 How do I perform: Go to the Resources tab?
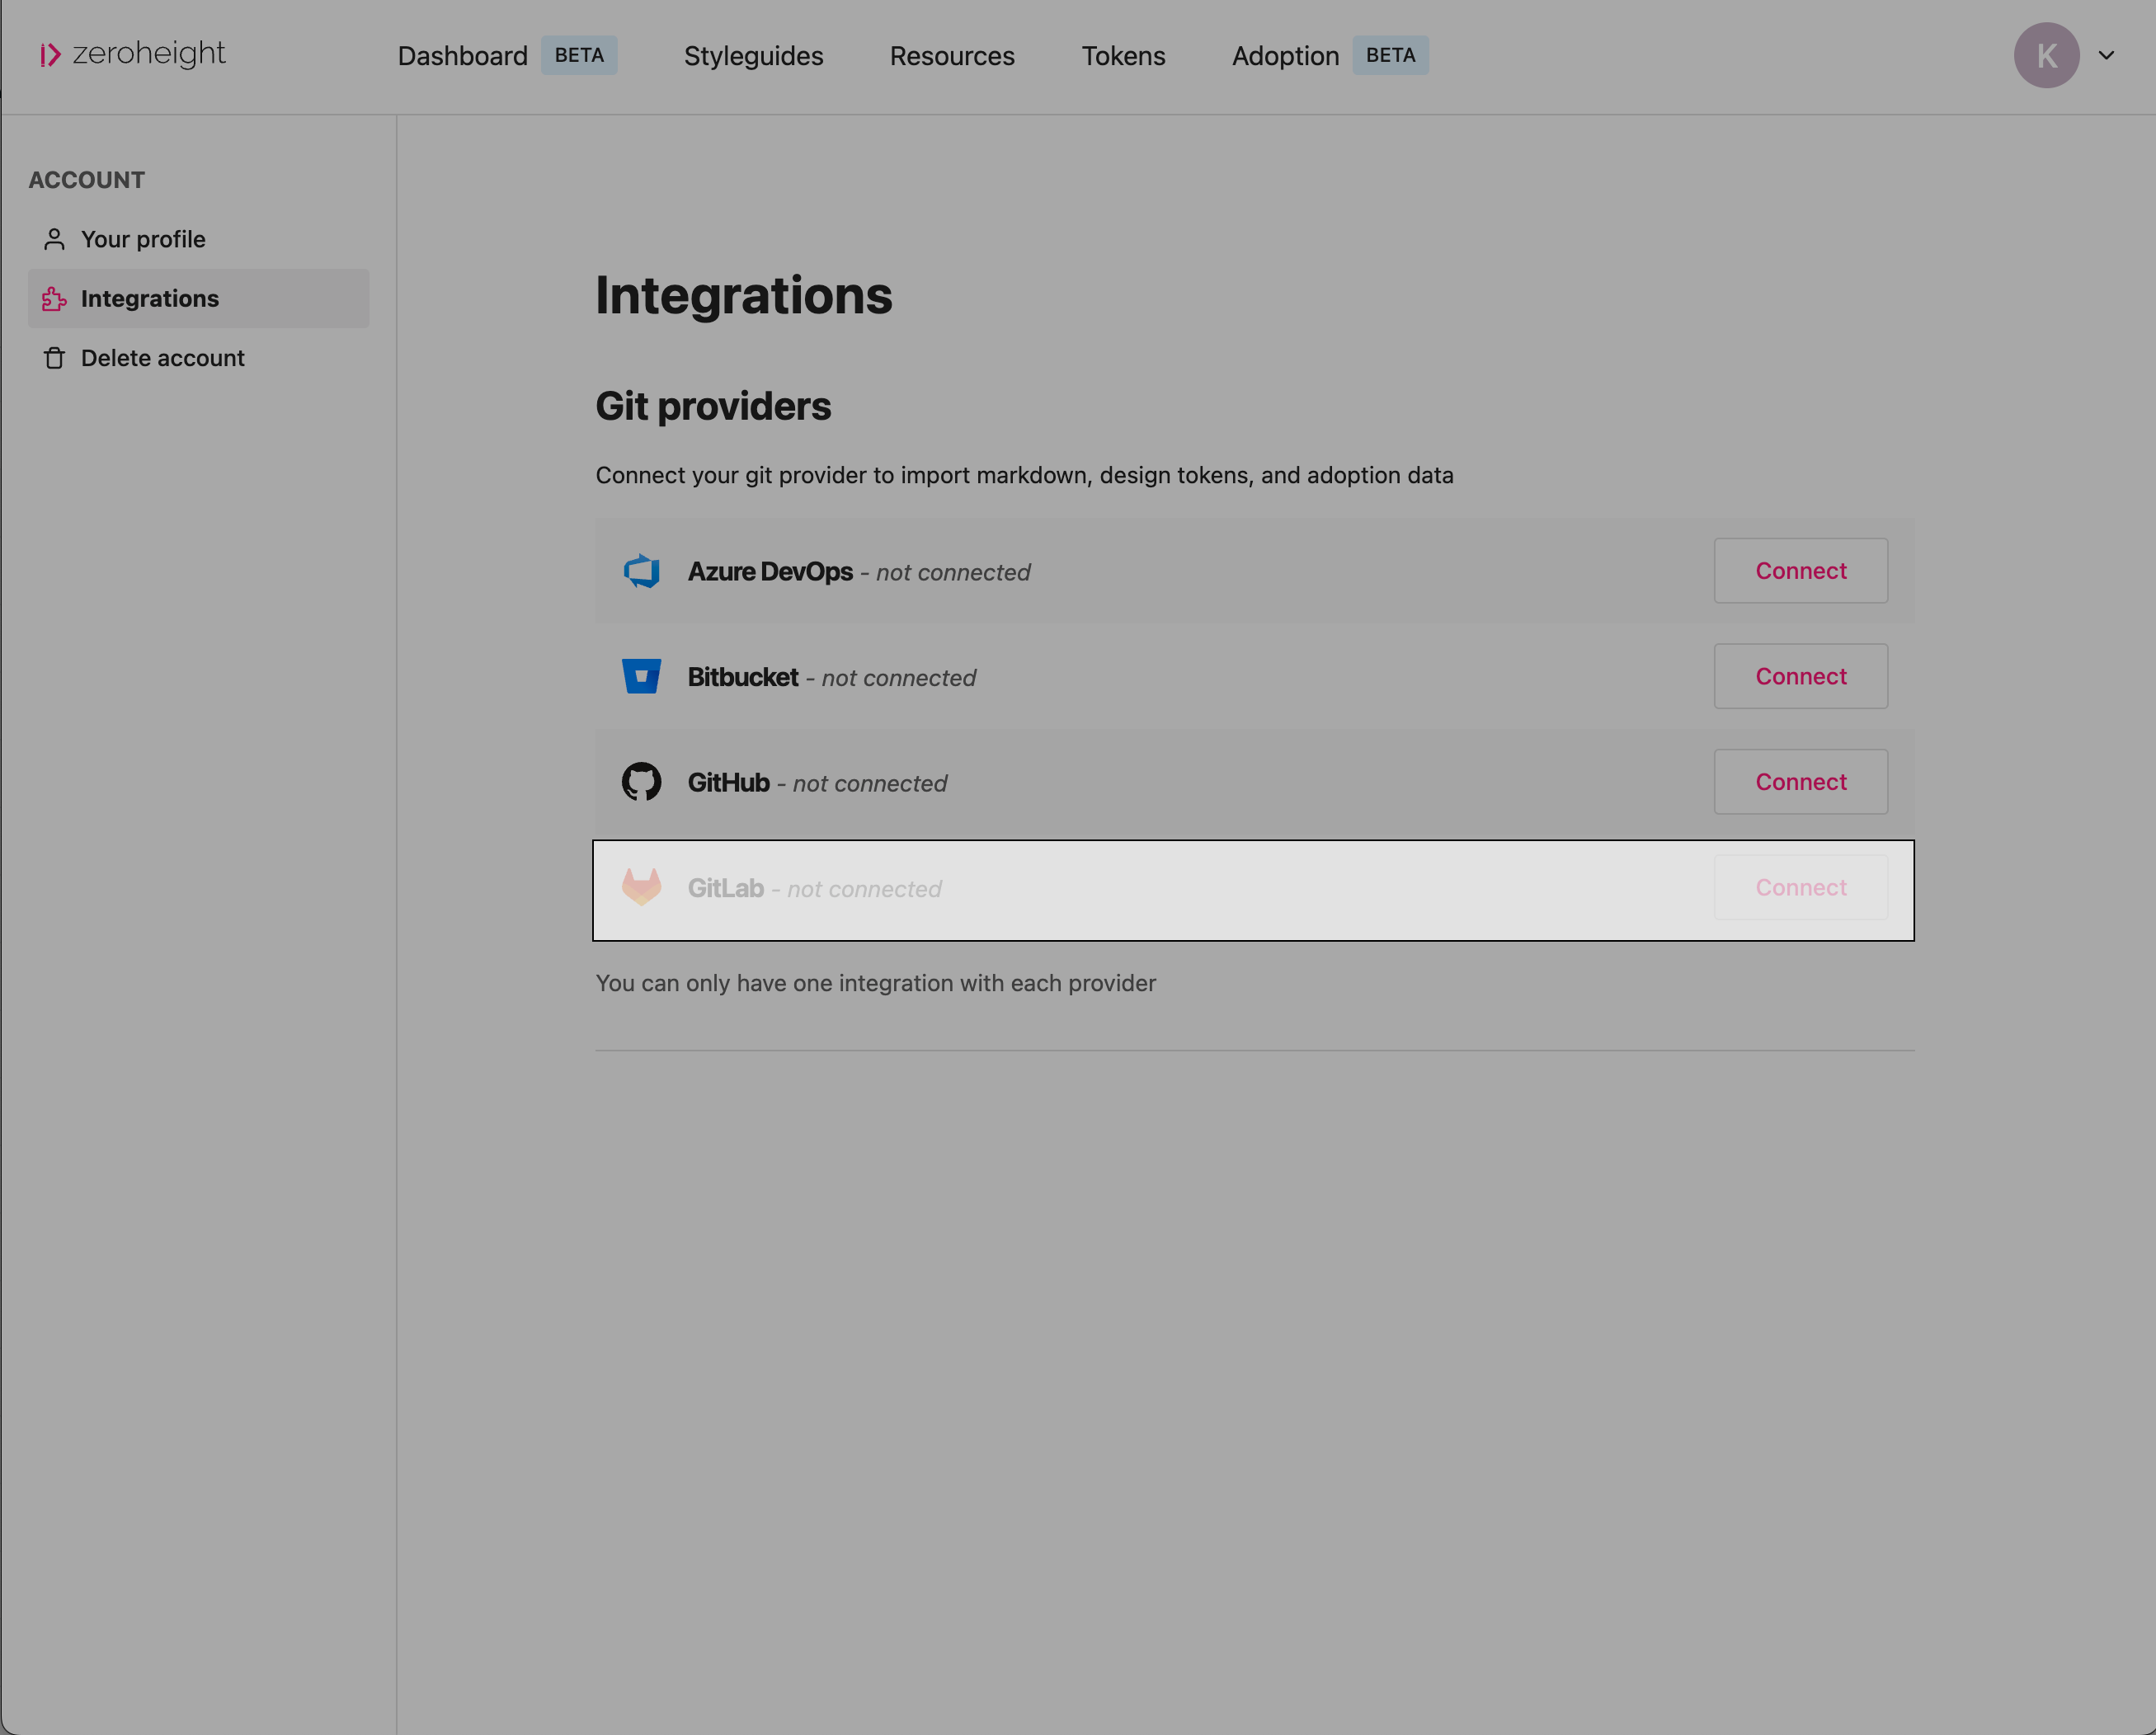952,56
